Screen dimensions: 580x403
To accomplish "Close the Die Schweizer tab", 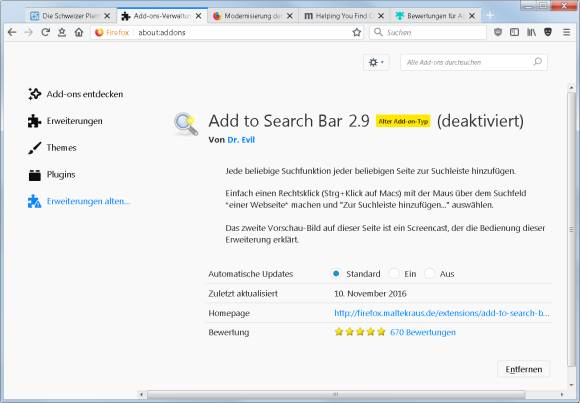I will point(107,16).
